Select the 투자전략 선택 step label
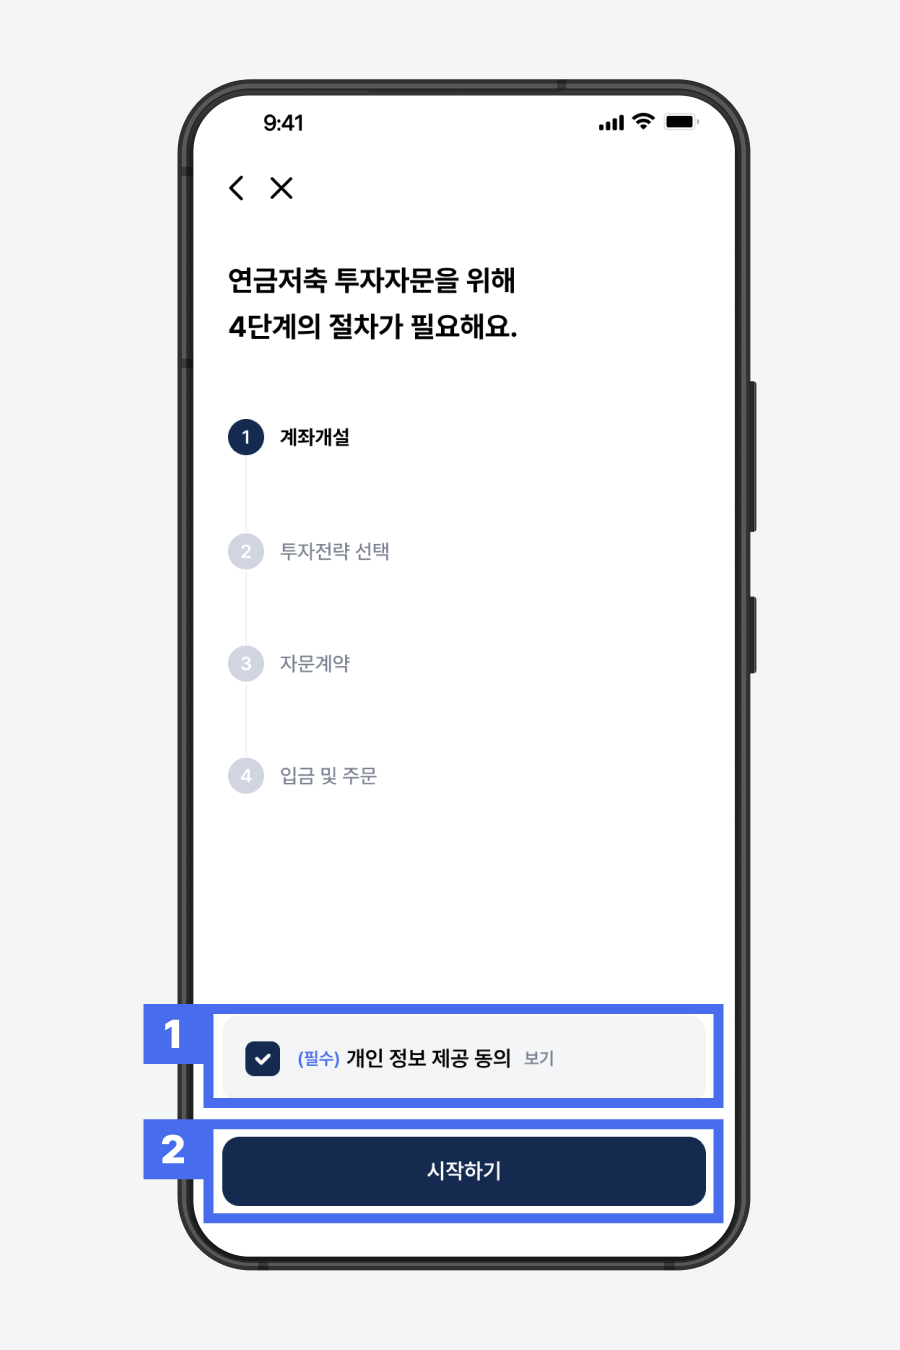This screenshot has height=1350, width=900. point(335,551)
